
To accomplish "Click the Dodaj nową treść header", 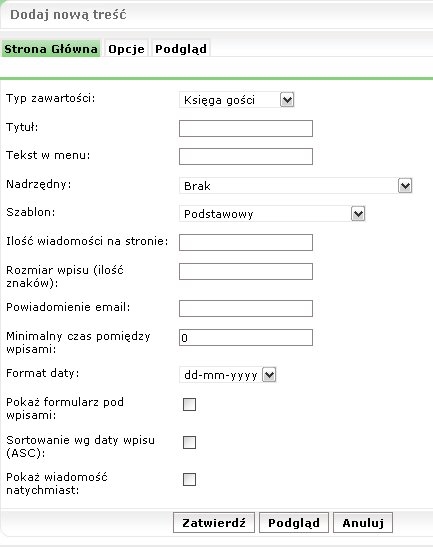I will click(x=68, y=15).
